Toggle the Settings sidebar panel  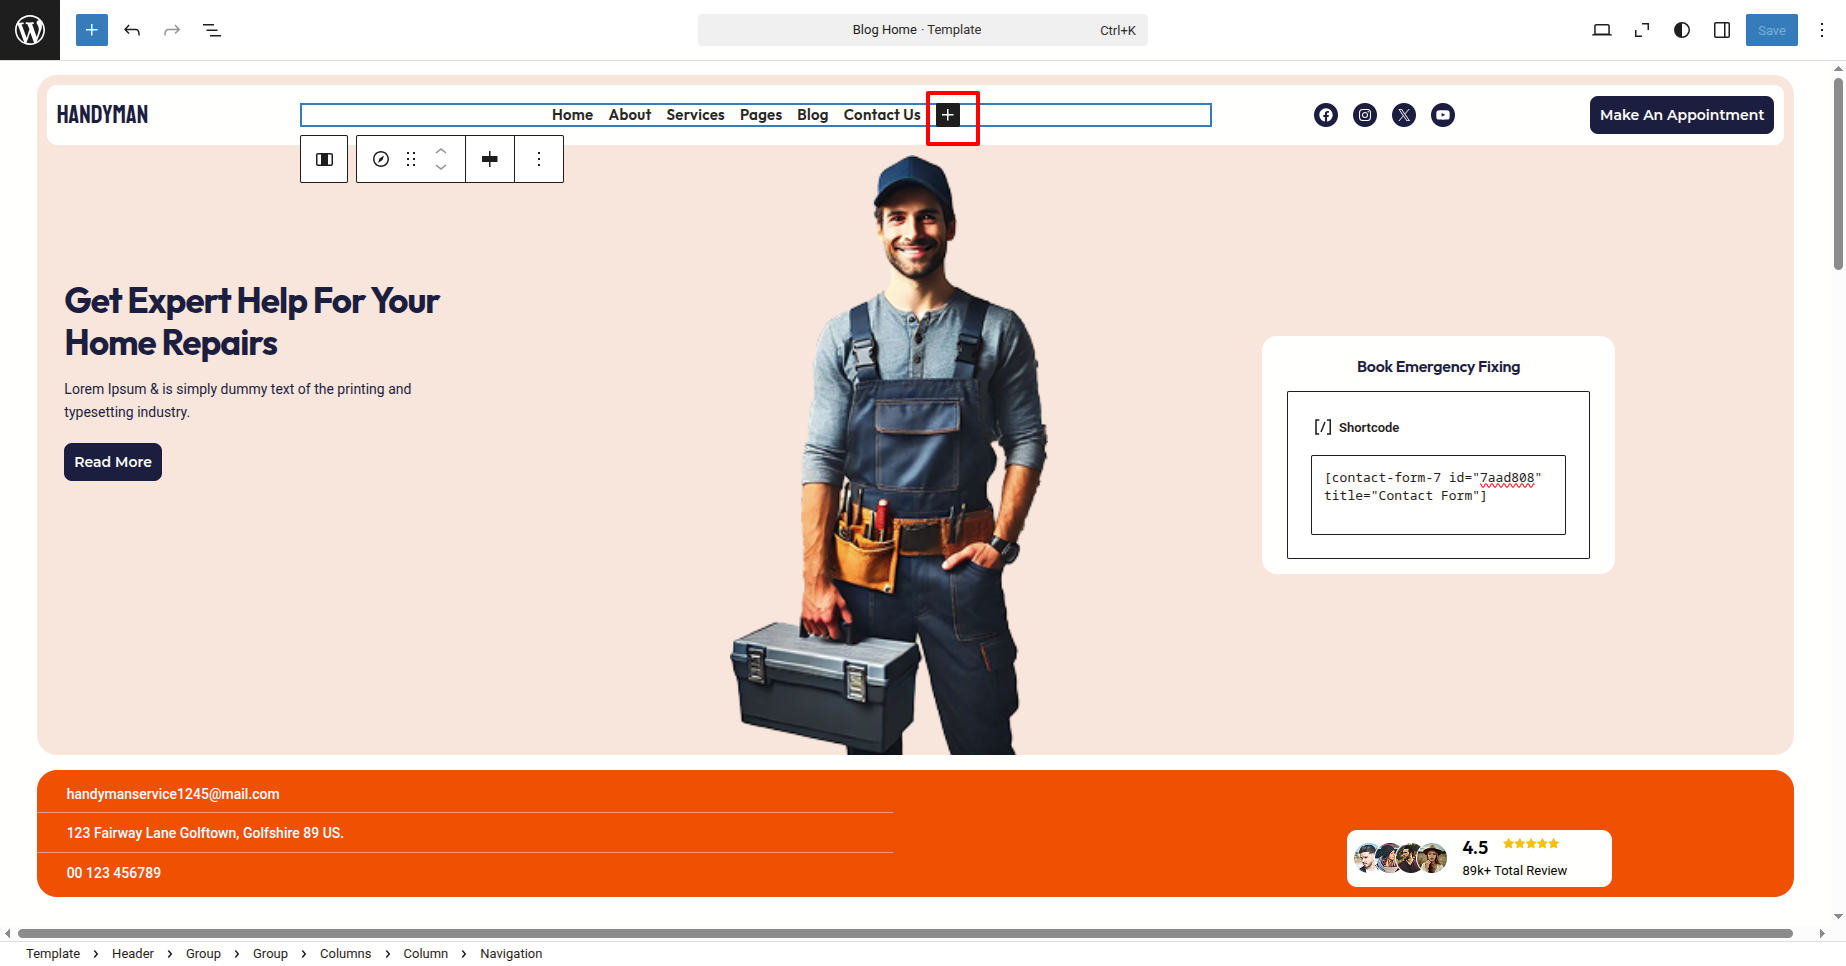(x=1722, y=30)
